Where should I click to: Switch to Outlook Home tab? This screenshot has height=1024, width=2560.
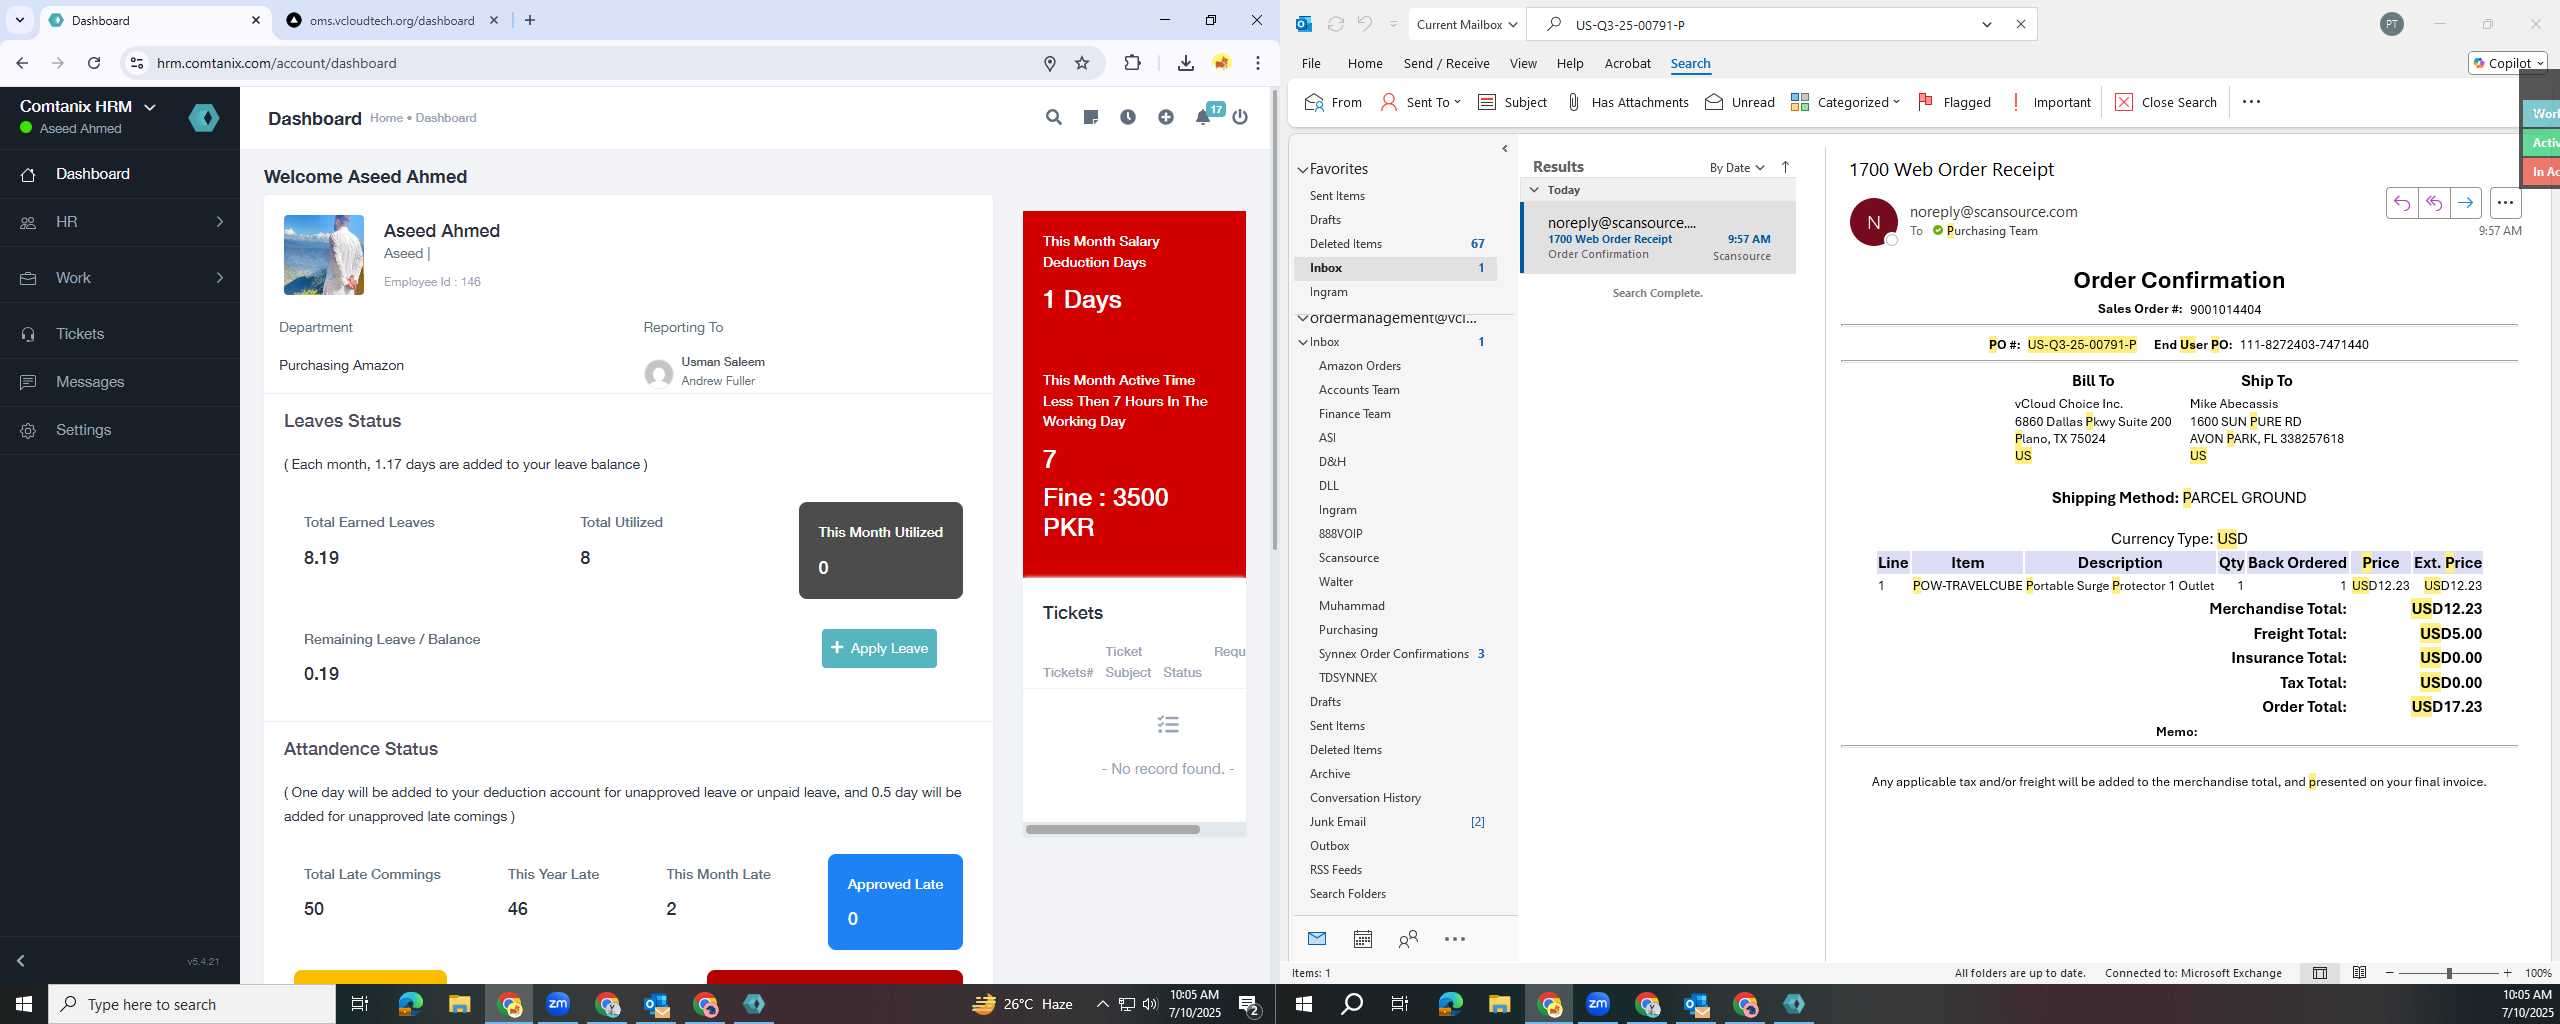[x=1365, y=63]
